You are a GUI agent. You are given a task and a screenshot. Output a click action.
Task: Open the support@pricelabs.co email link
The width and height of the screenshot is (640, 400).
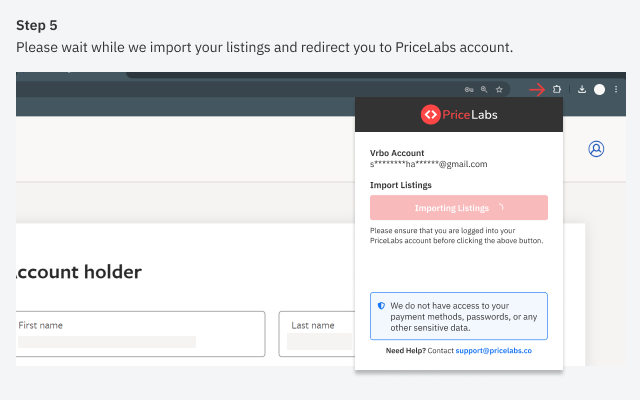(493, 351)
